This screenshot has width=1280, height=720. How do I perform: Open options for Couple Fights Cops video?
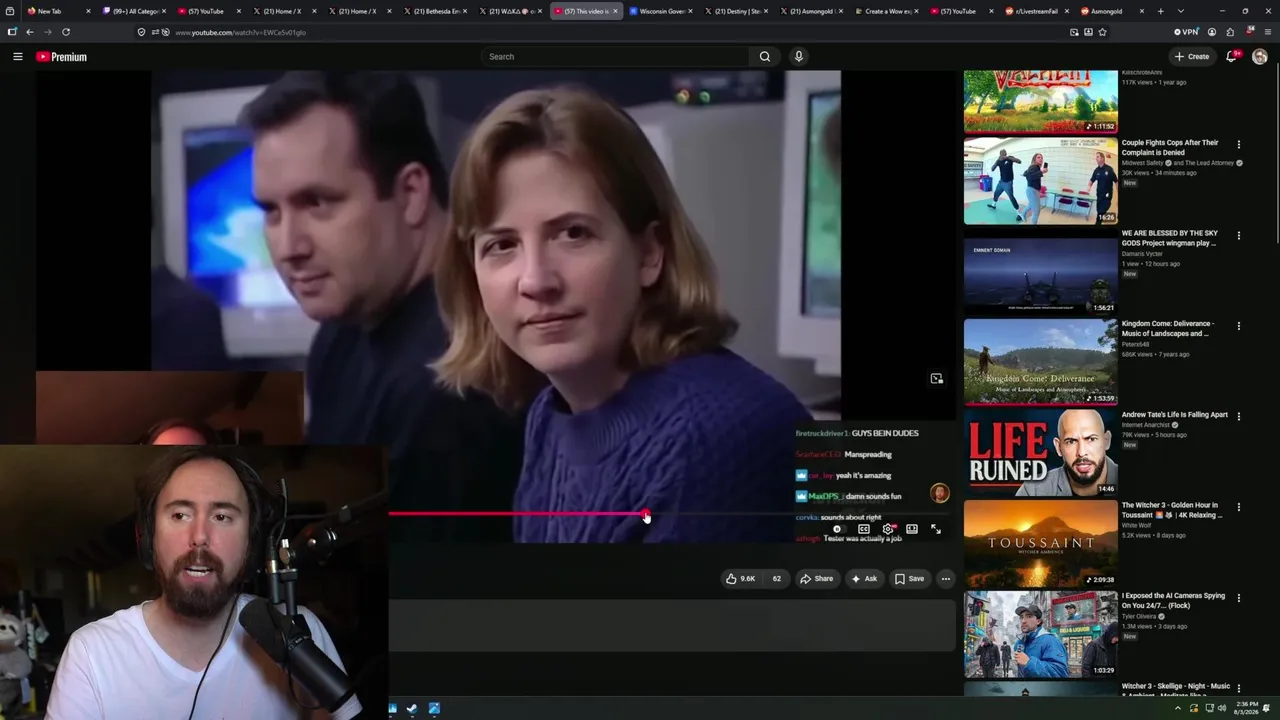pos(1239,145)
